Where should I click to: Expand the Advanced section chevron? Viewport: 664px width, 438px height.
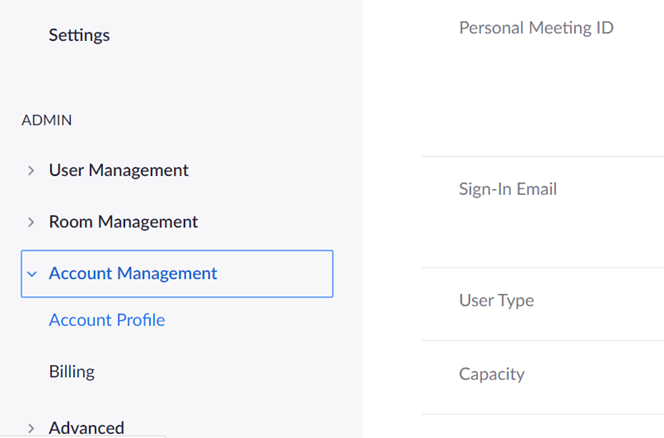tap(31, 428)
